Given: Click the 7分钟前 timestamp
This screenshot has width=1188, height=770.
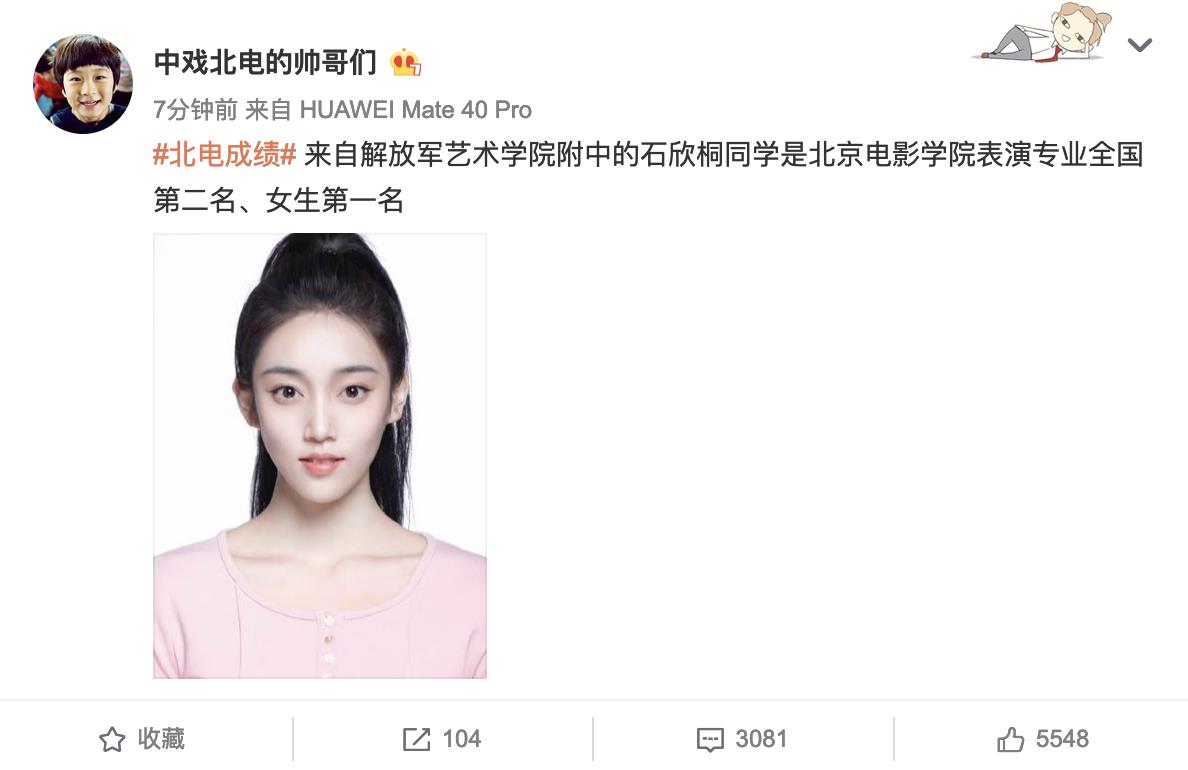Looking at the screenshot, I should point(195,110).
